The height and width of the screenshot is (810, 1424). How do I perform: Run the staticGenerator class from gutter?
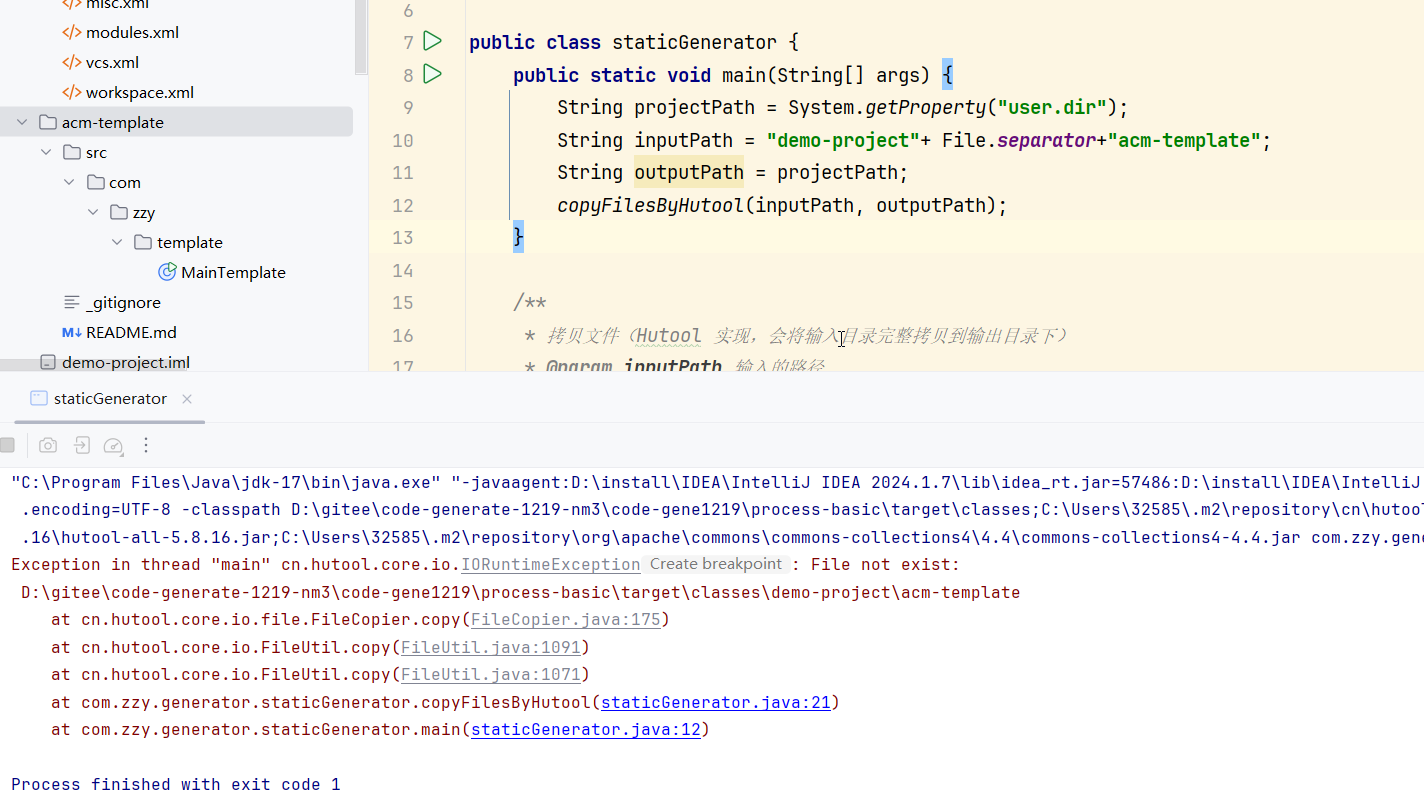coord(432,41)
